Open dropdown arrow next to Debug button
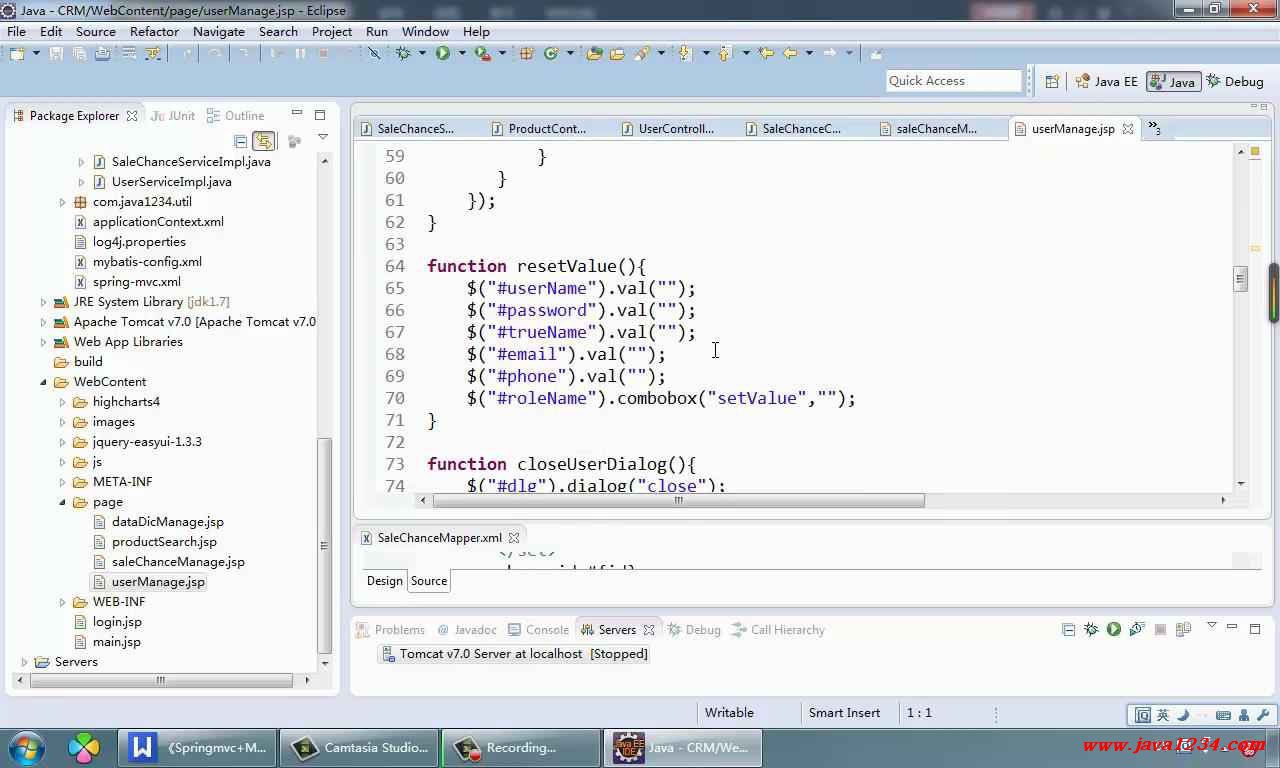The width and height of the screenshot is (1280, 768). click(422, 54)
